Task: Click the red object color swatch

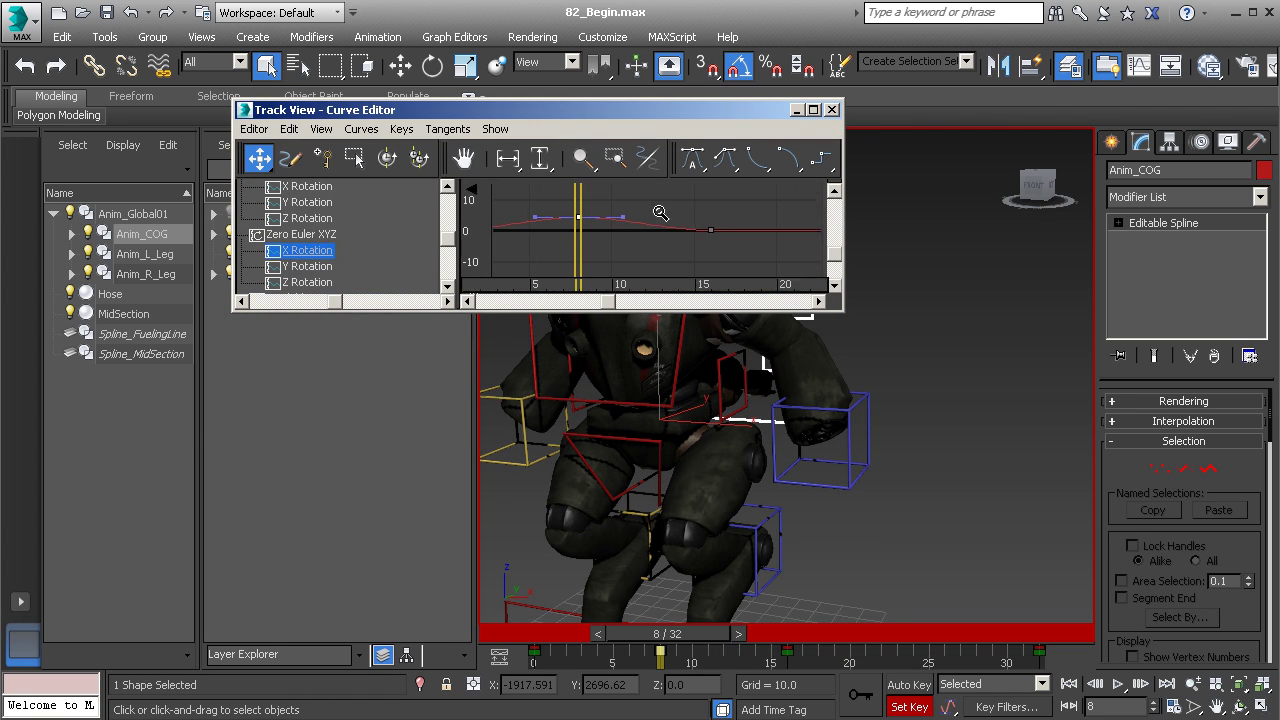Action: point(1264,170)
